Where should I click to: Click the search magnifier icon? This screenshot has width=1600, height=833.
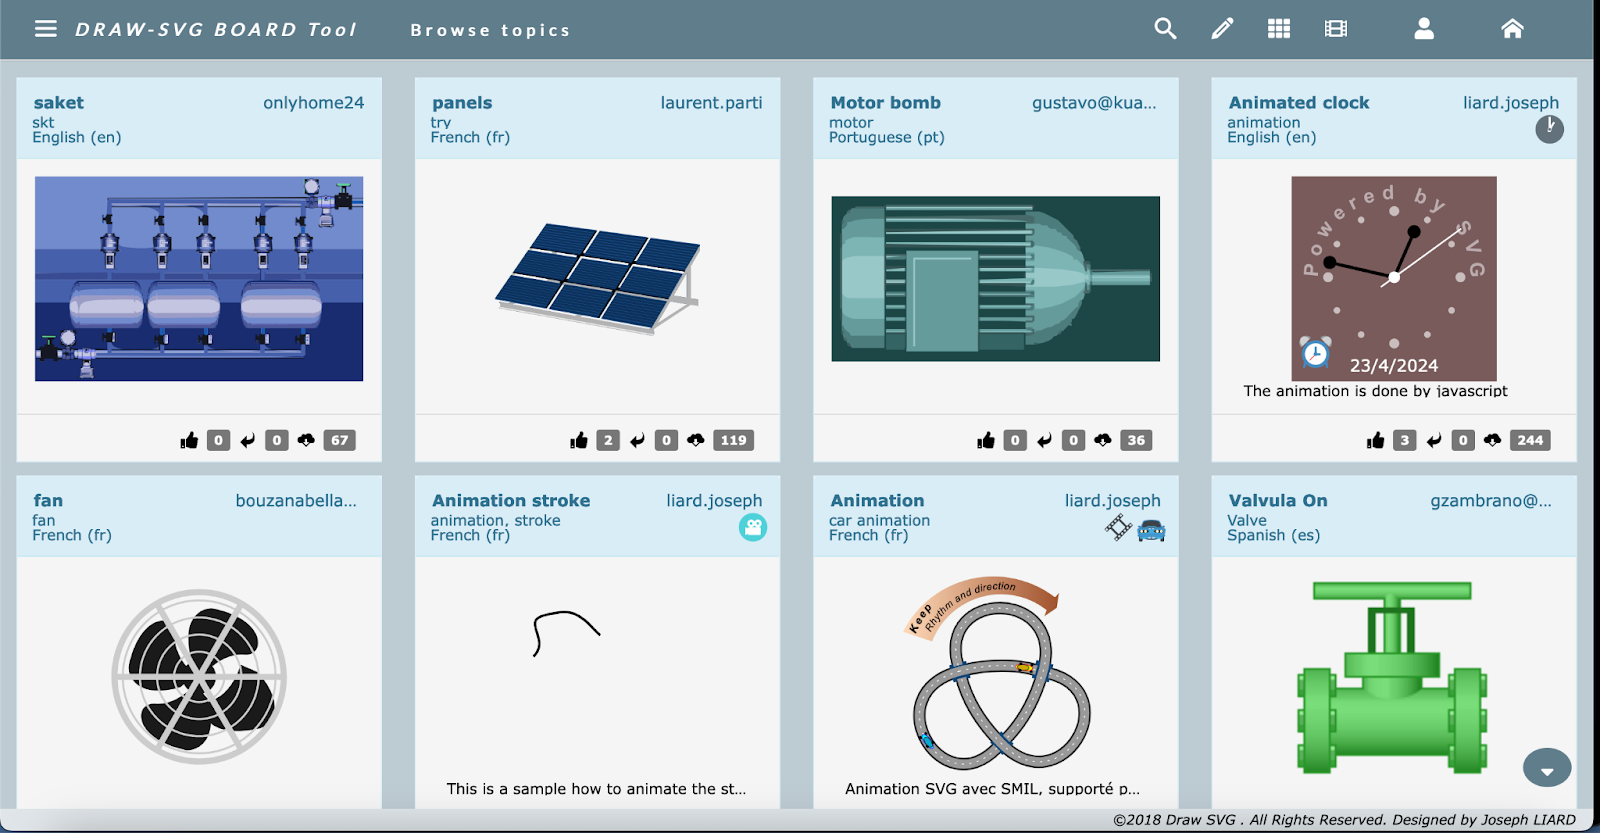coord(1165,29)
